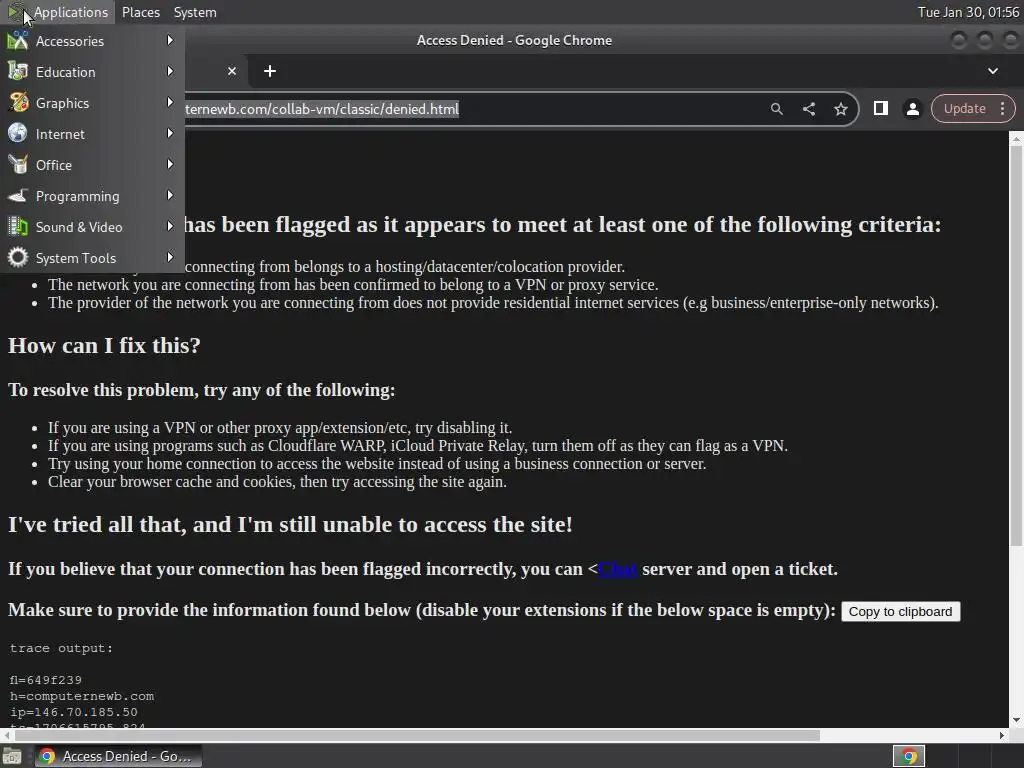Click the Accessories scissors icon

18,40
